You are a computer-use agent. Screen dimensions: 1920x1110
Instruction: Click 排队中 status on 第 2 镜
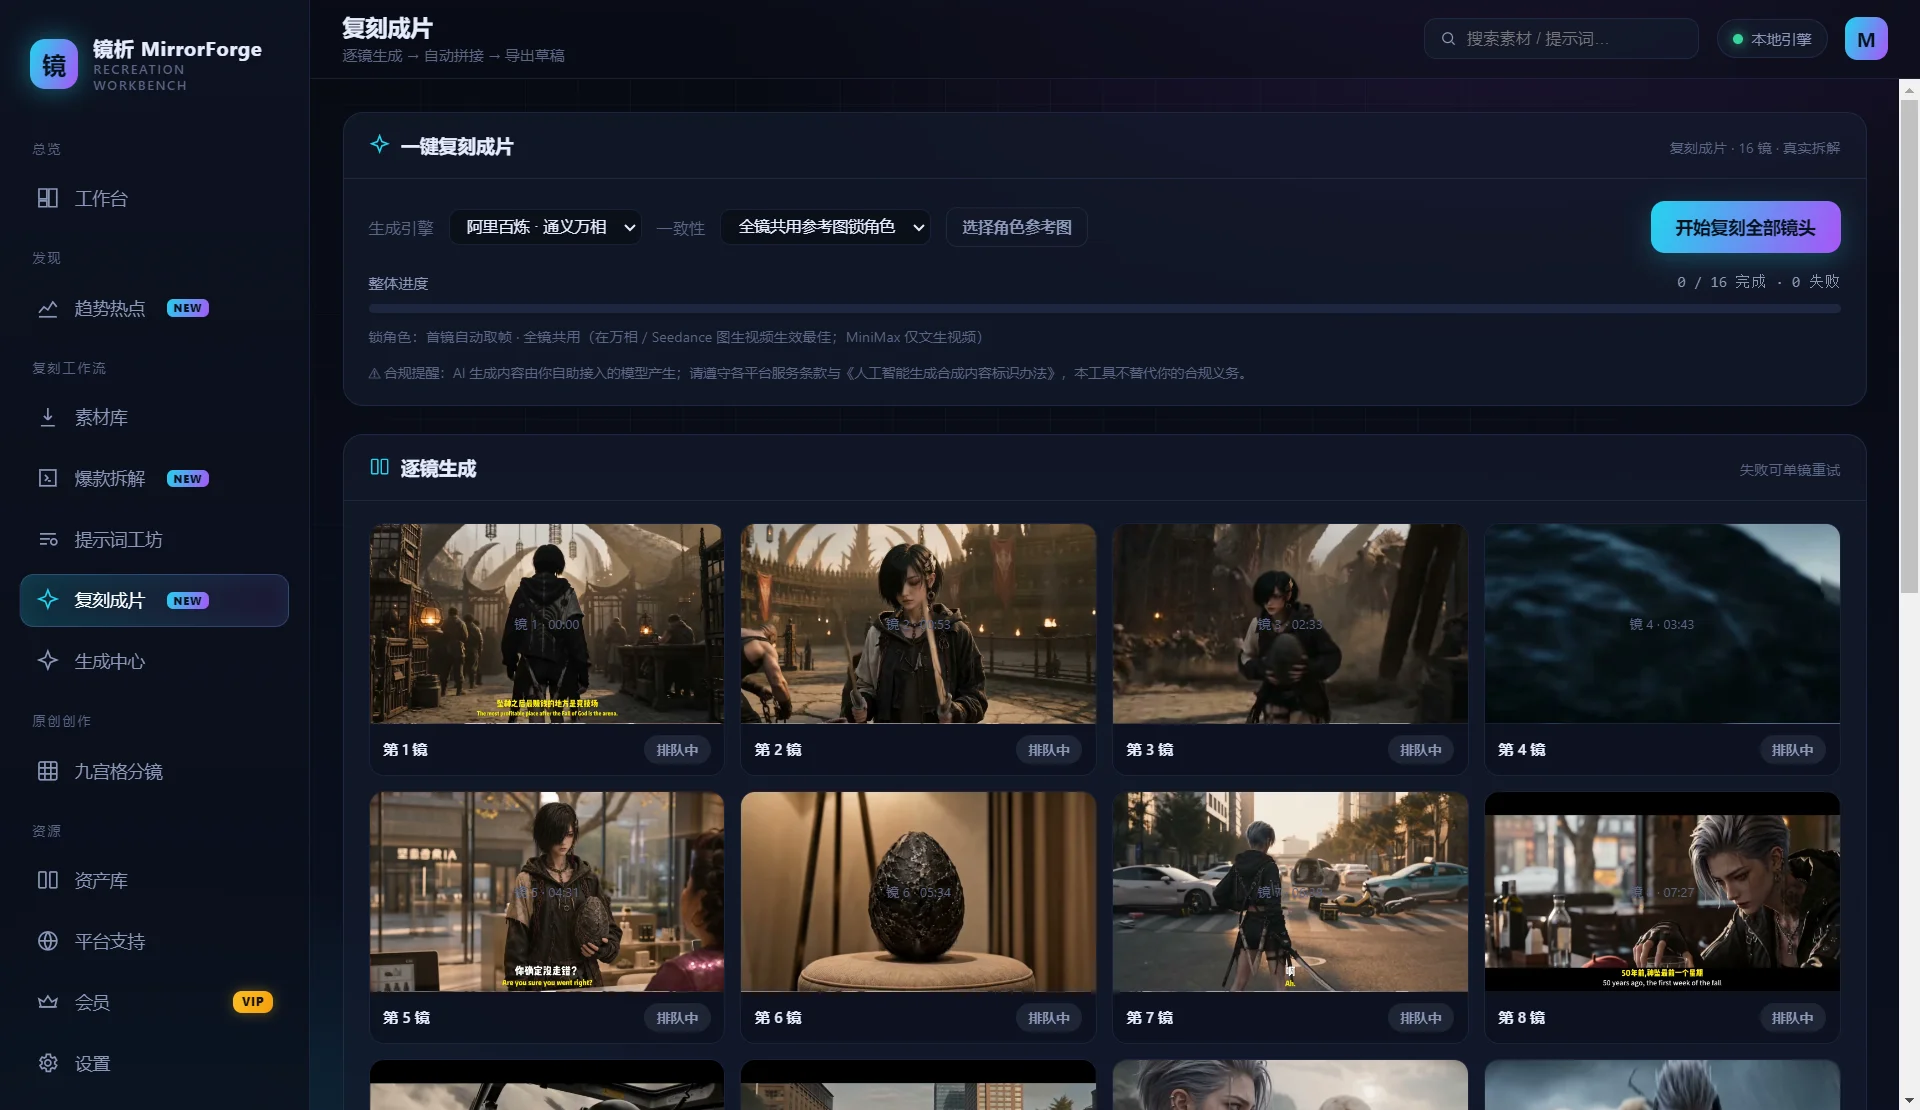(x=1049, y=750)
